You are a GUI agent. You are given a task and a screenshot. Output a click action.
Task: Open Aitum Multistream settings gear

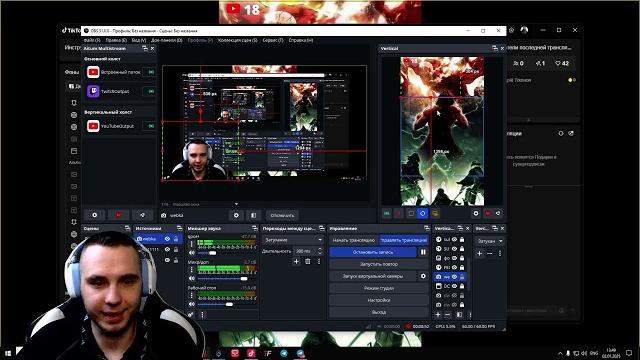(95, 215)
